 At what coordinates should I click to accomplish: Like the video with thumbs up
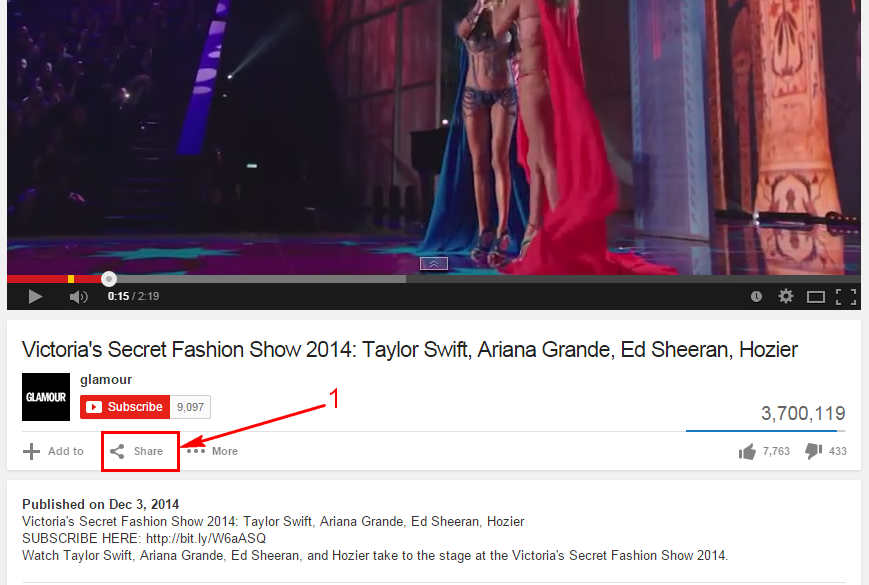(747, 451)
